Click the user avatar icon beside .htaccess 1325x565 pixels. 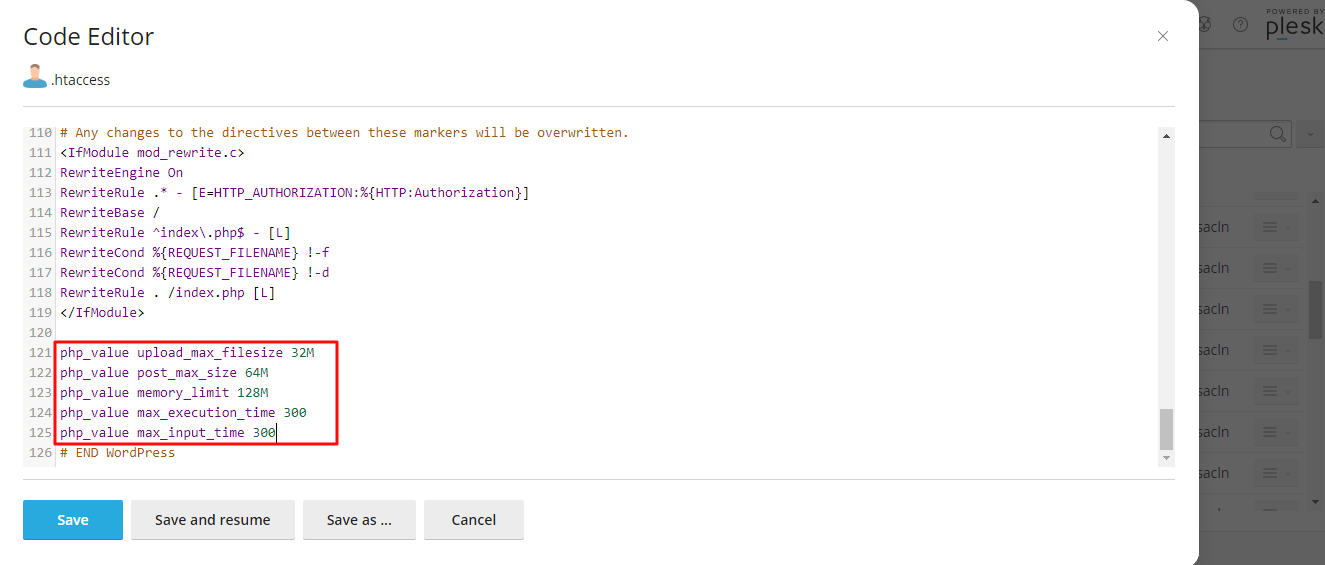[35, 77]
